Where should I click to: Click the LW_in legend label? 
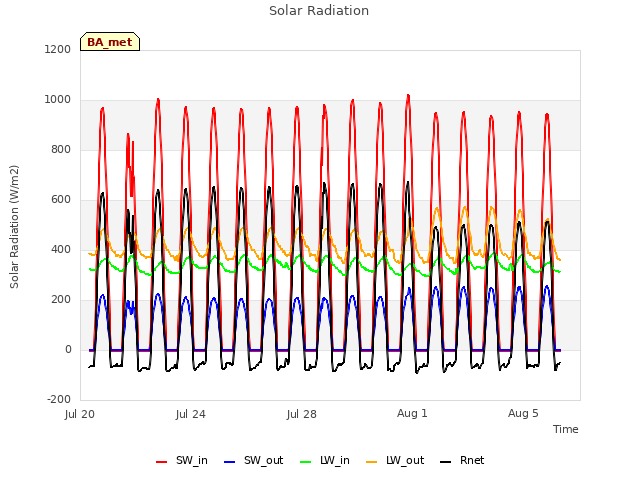(335, 460)
